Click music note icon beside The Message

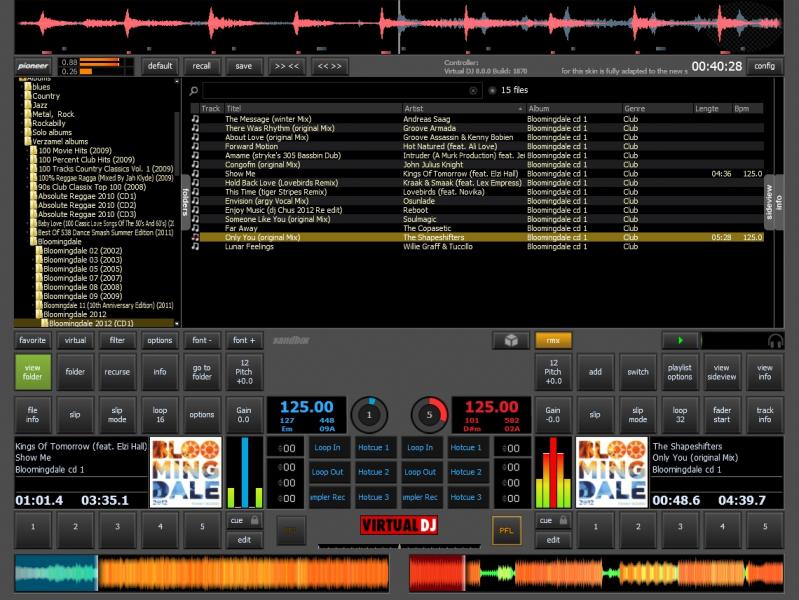(195, 119)
